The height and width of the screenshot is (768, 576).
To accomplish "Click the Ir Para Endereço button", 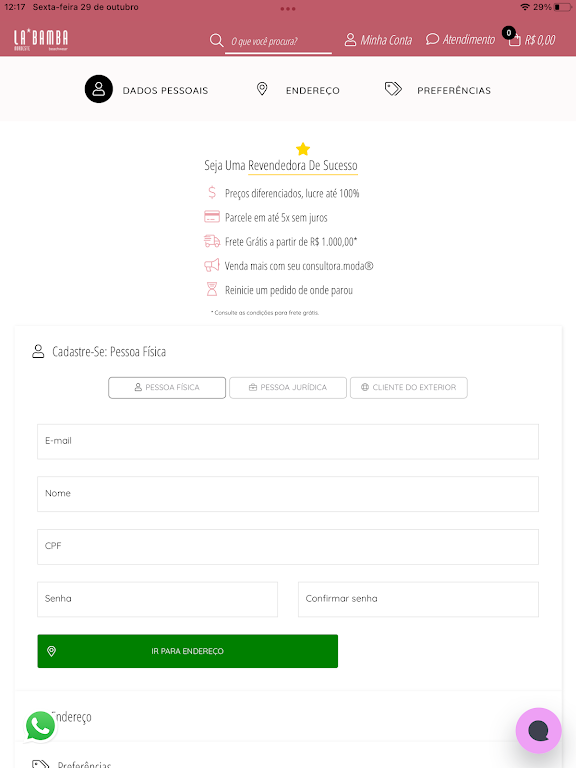I will tap(188, 651).
